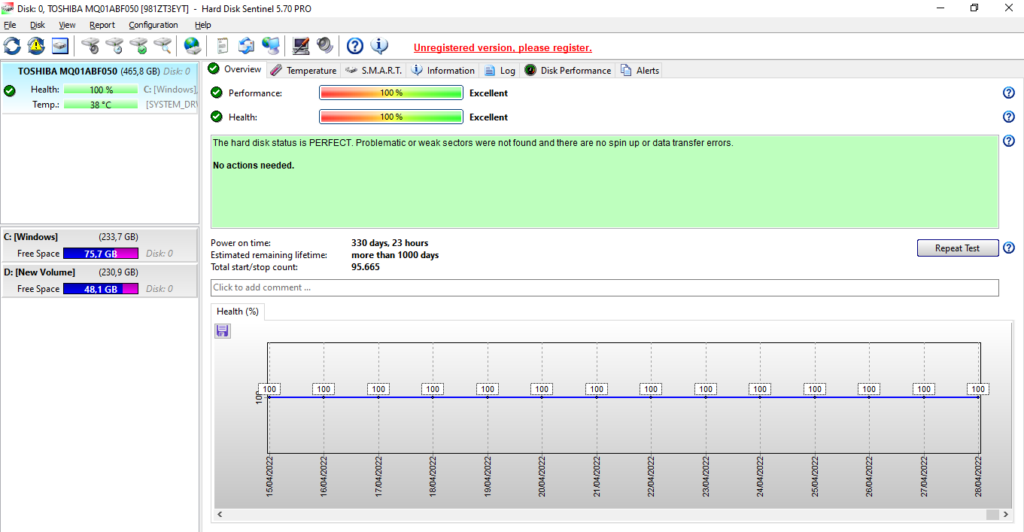Click the Performance 100 % bar
Image resolution: width=1024 pixels, height=532 pixels.
click(x=391, y=93)
